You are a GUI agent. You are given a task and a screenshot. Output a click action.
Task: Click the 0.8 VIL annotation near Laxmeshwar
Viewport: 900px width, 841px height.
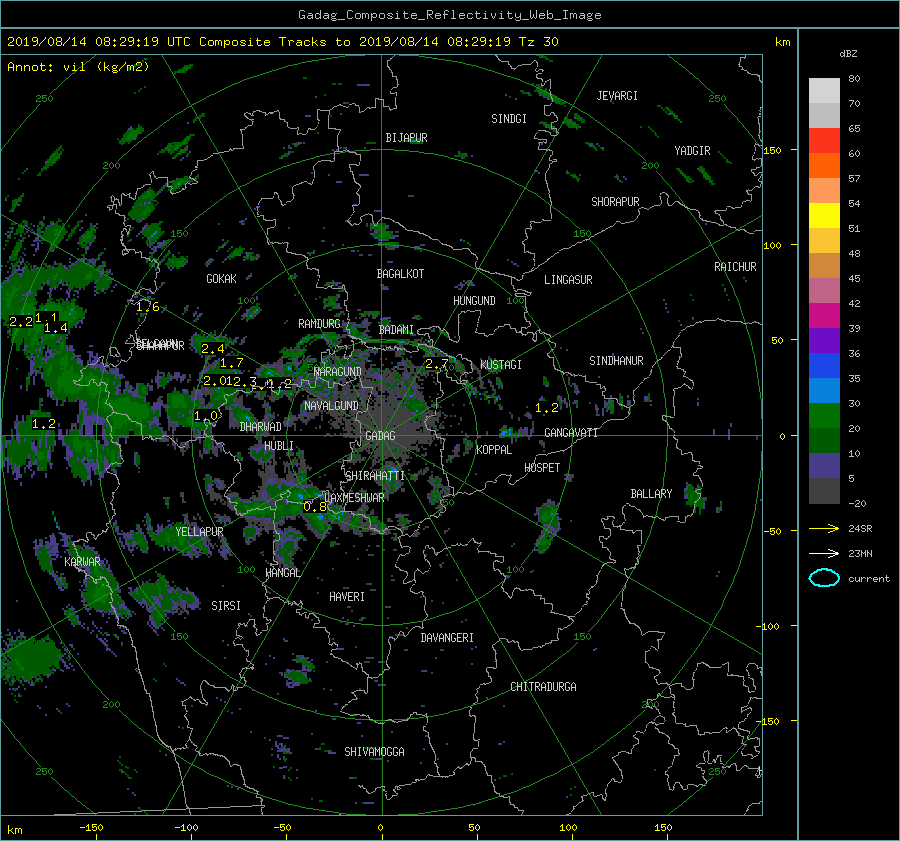(x=315, y=506)
